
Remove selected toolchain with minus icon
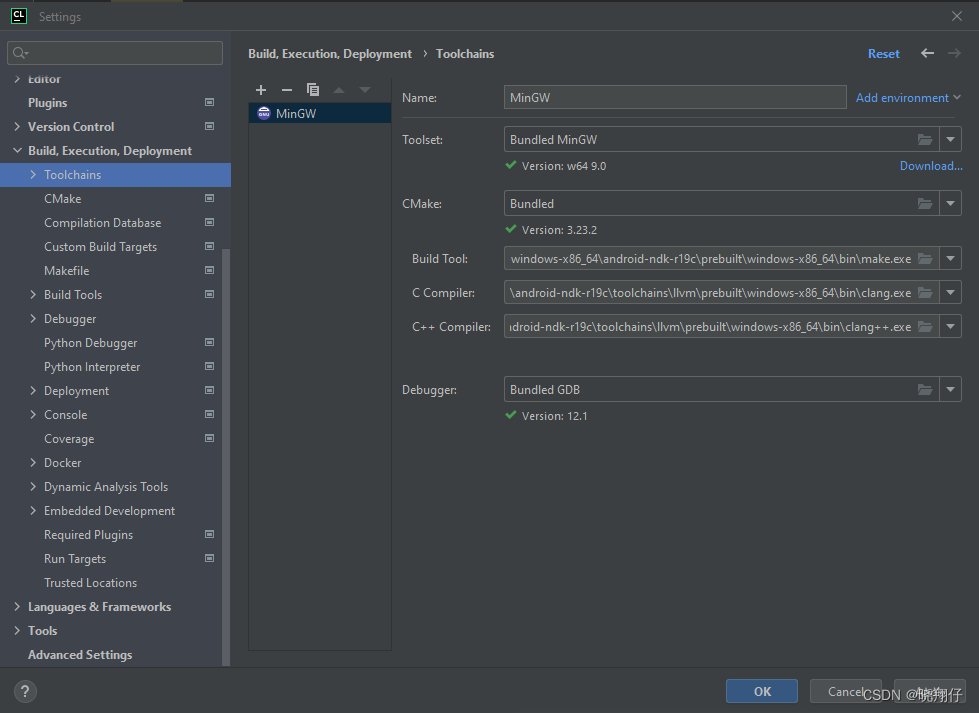(287, 90)
